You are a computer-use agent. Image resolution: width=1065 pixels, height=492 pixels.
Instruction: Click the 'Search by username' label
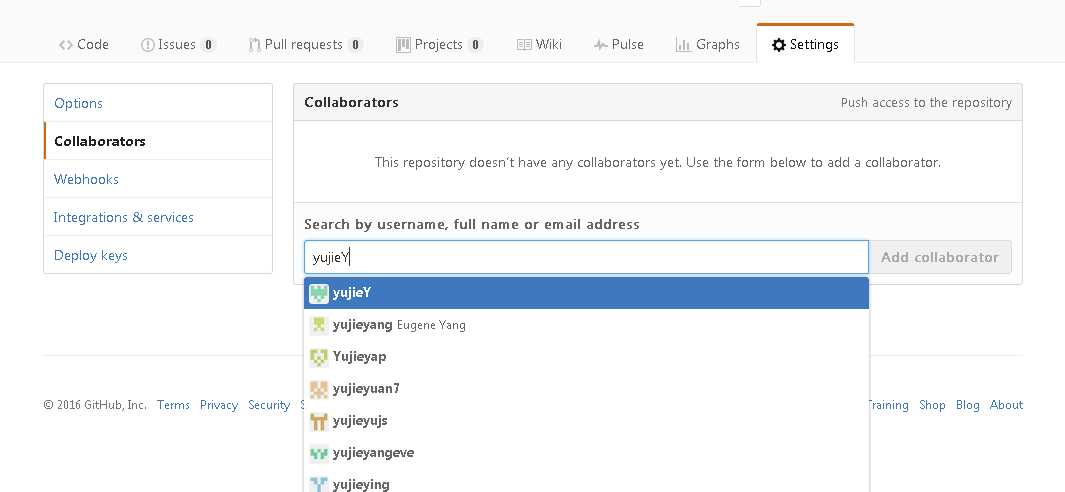pos(472,224)
